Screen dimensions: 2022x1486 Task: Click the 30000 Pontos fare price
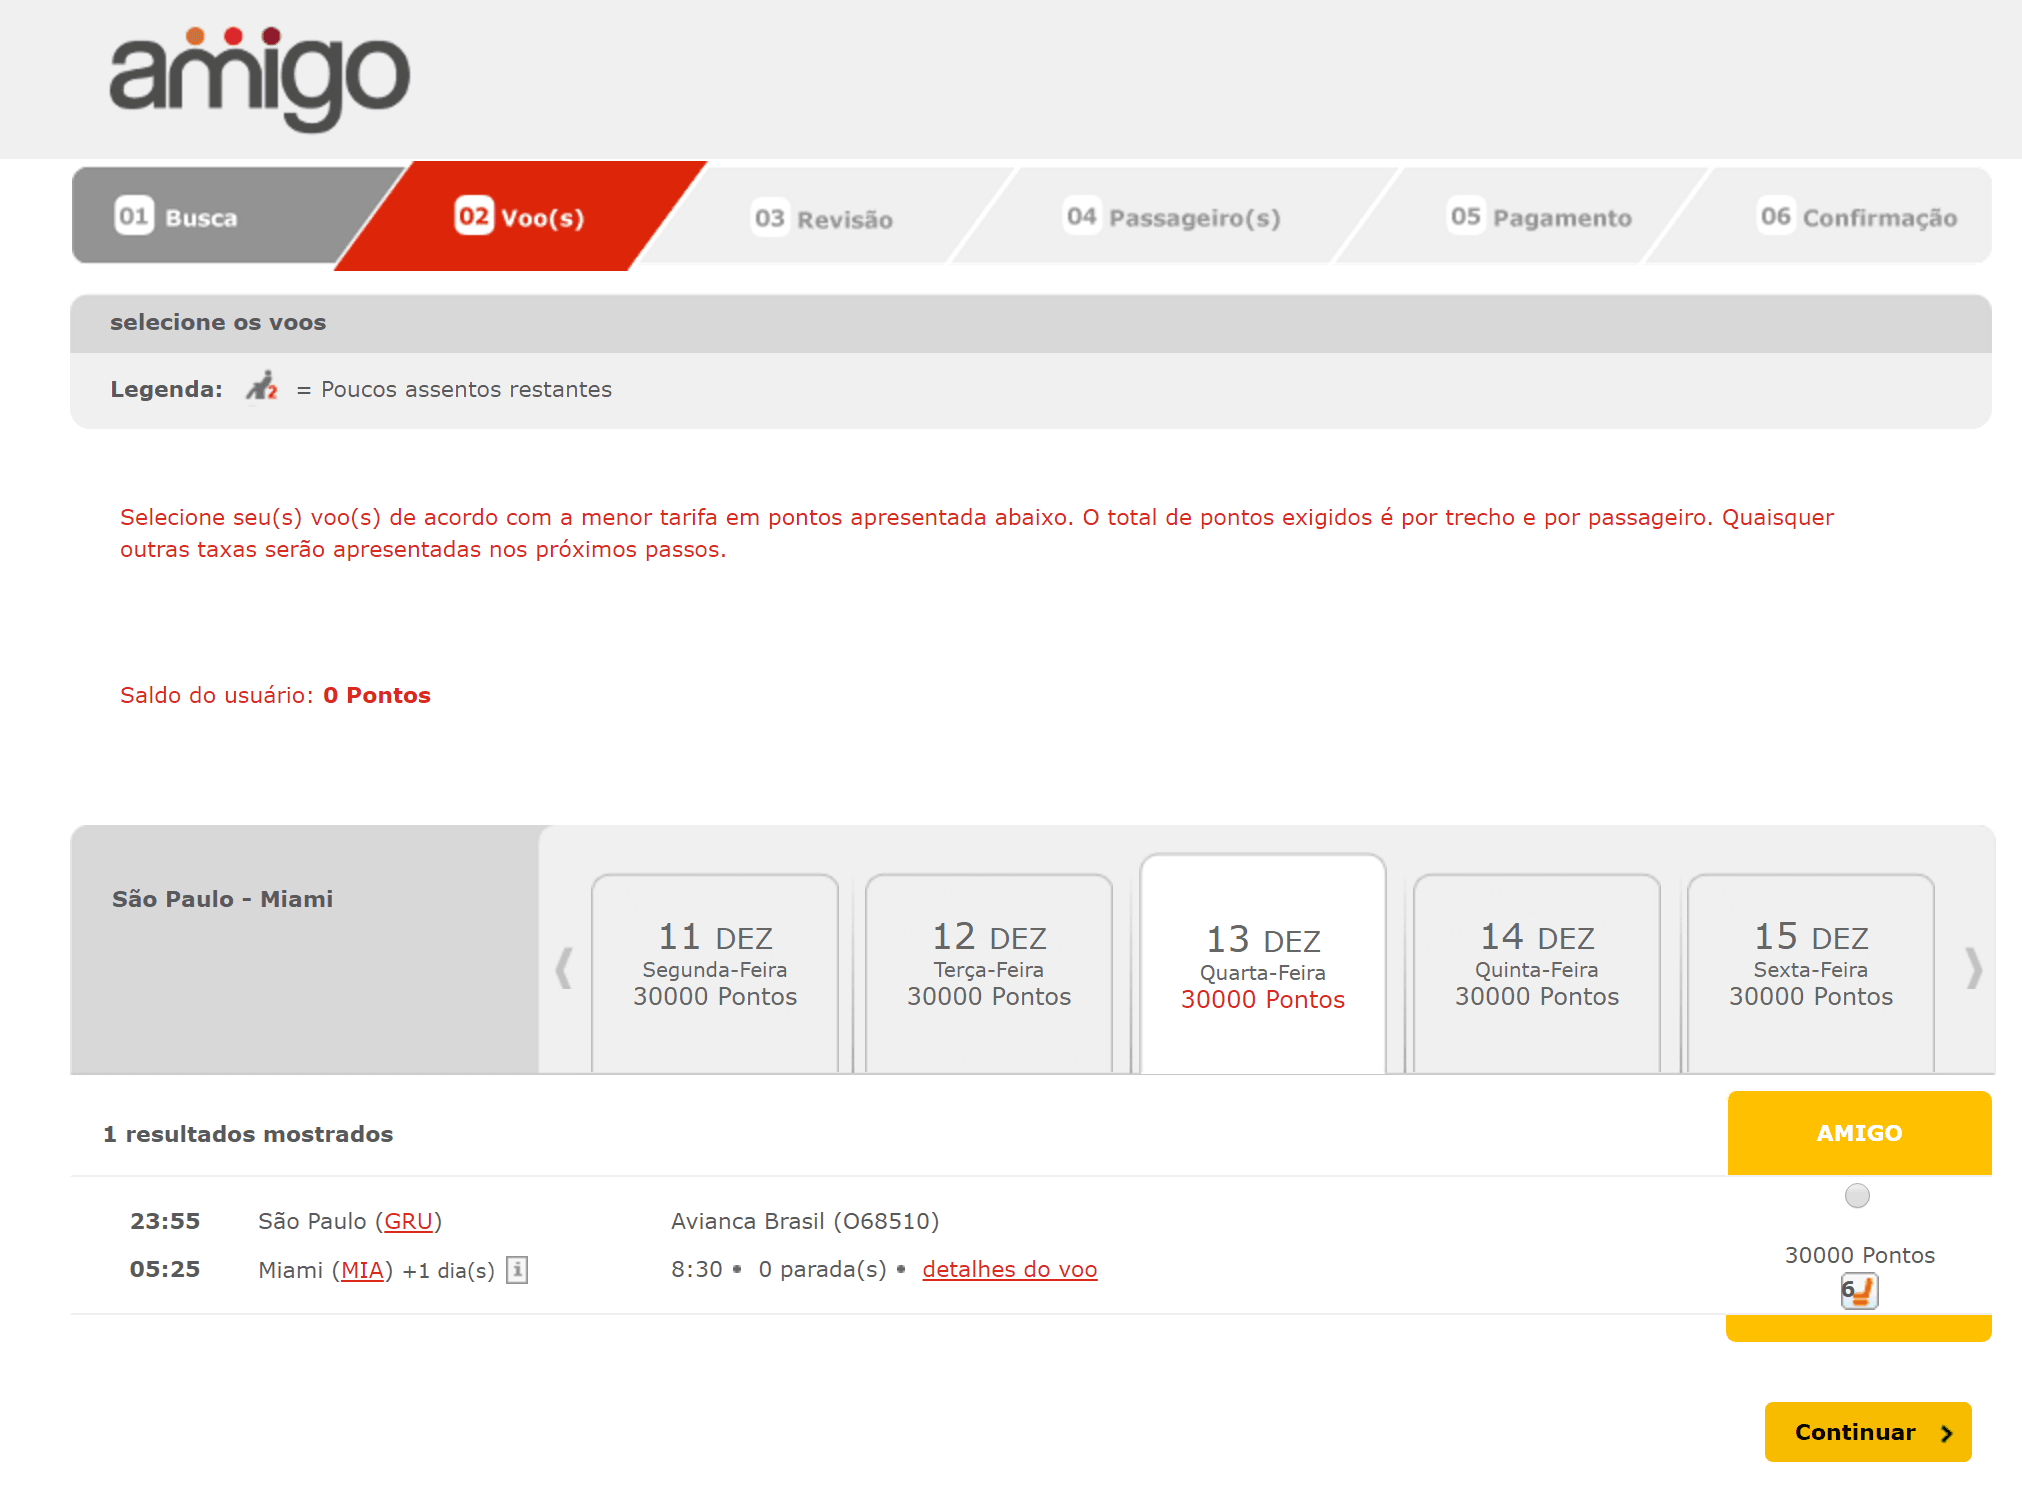coord(1860,1255)
